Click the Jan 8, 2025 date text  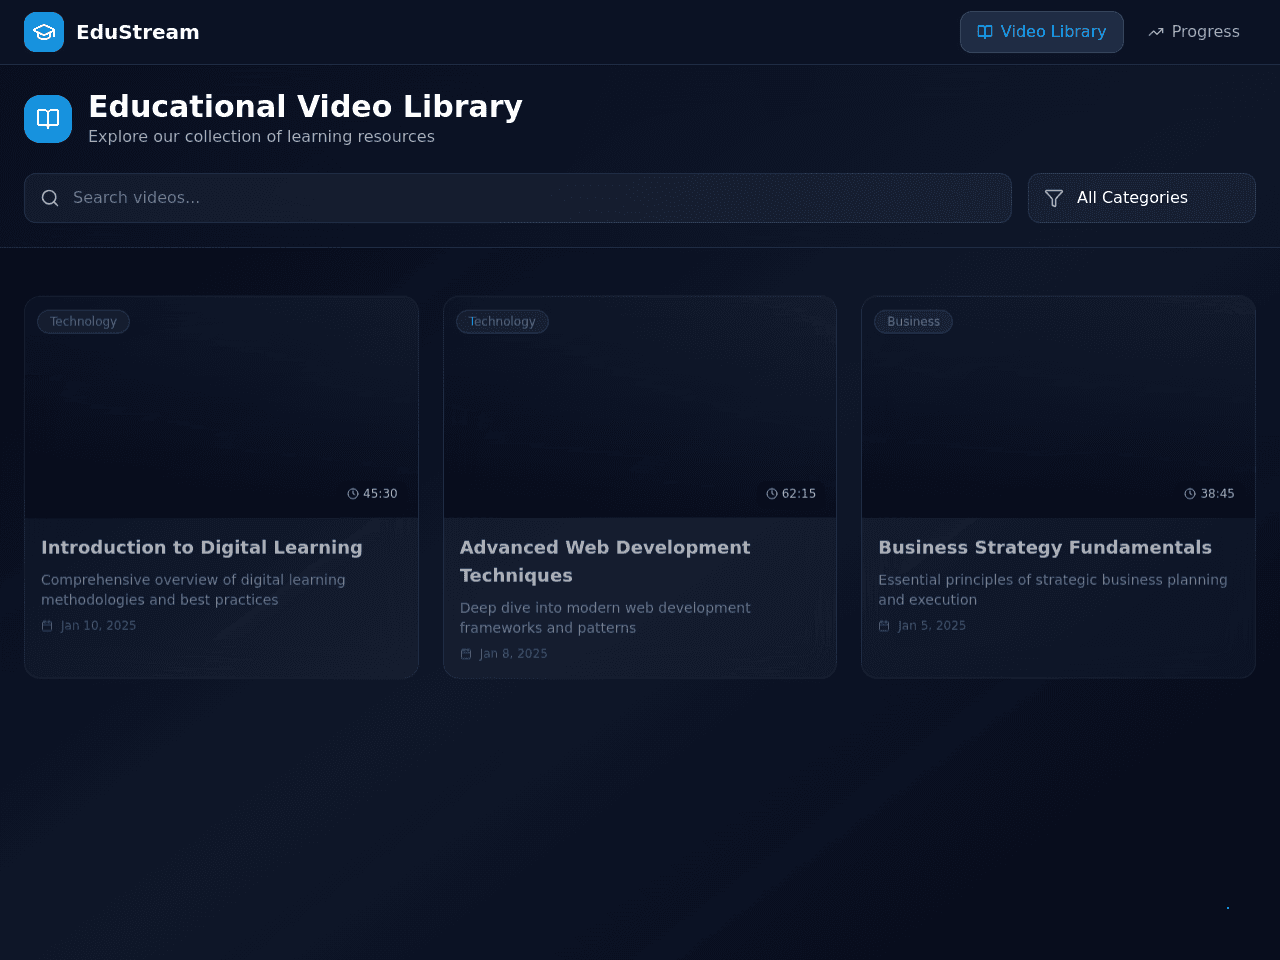point(514,654)
